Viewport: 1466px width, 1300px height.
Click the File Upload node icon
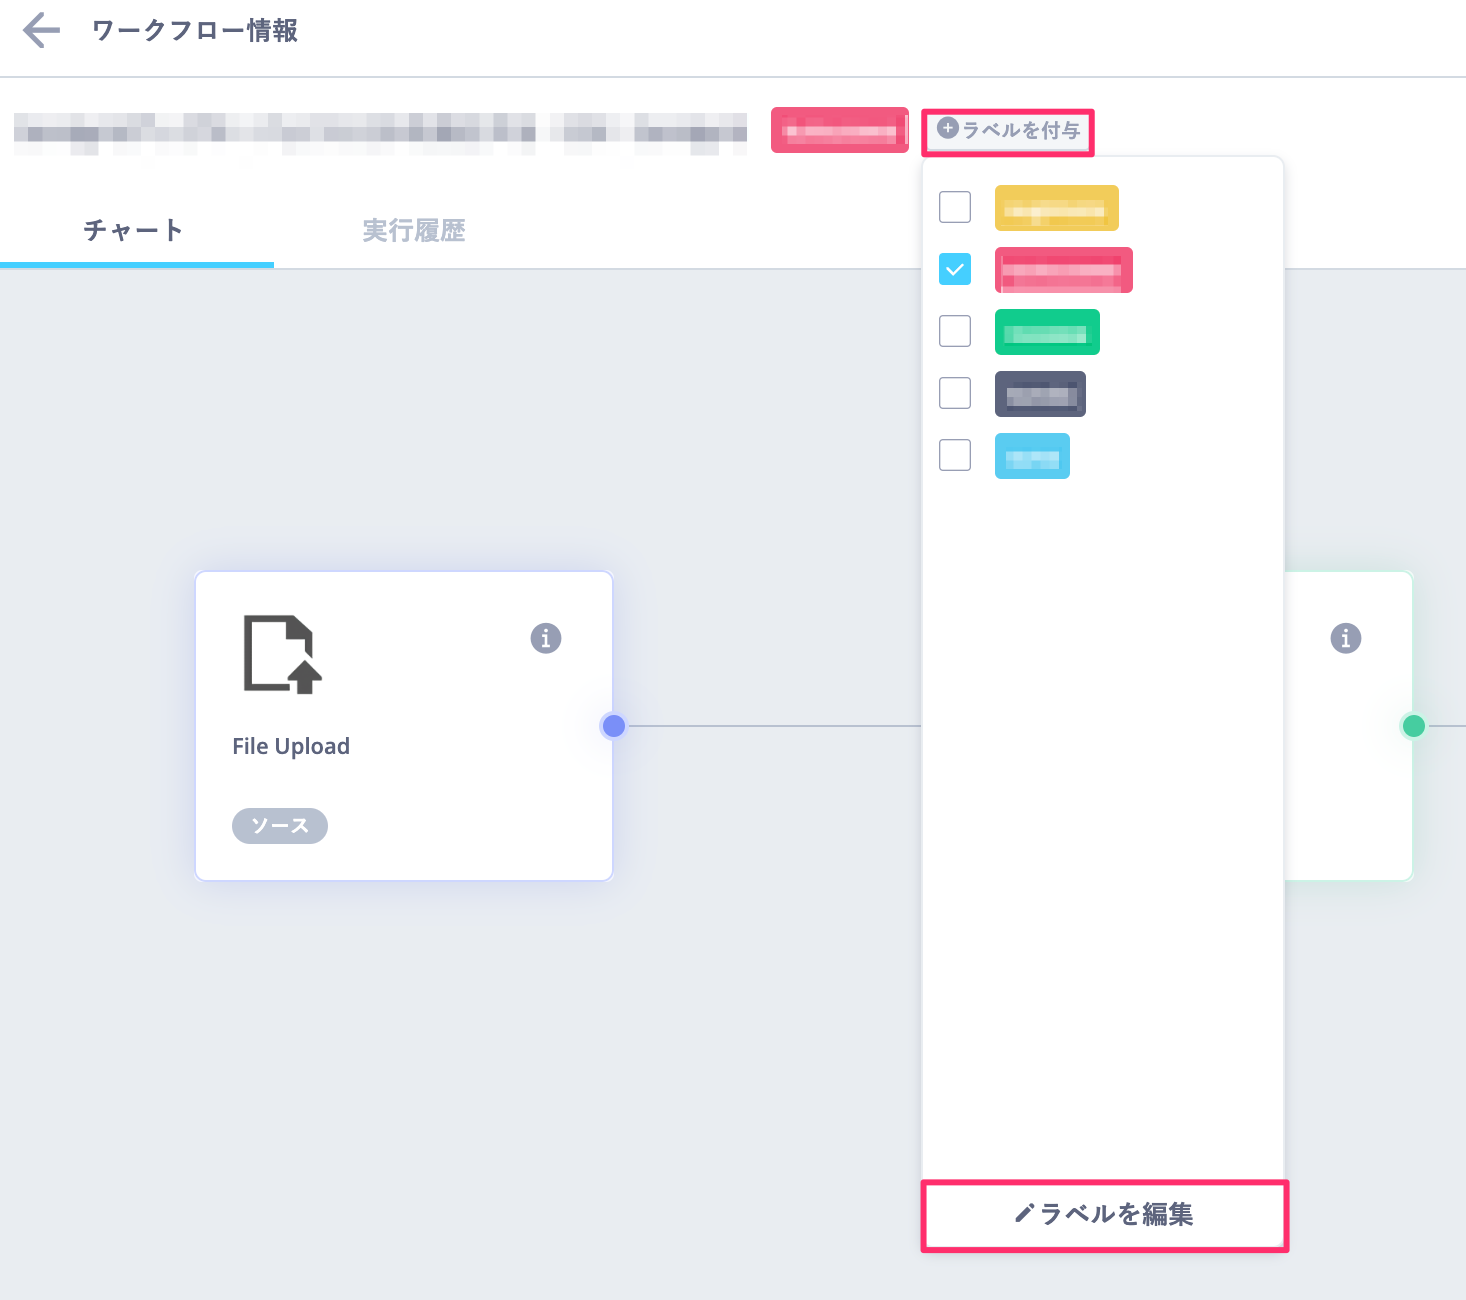(281, 655)
